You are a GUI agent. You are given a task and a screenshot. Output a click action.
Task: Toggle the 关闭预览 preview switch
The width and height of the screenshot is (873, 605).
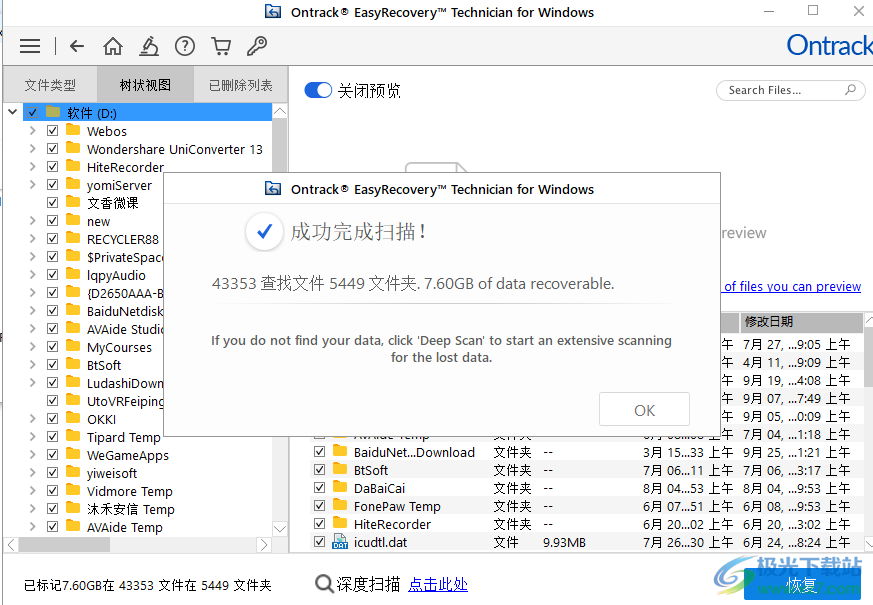tap(318, 90)
